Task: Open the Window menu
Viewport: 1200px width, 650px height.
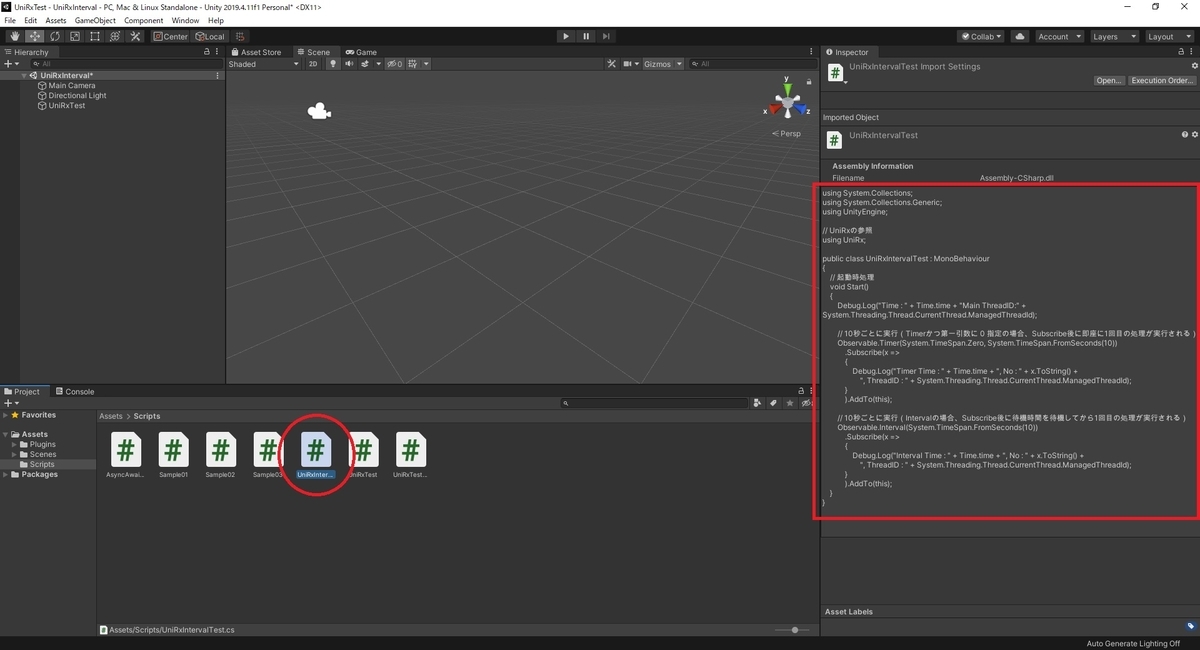Action: pyautogui.click(x=185, y=20)
